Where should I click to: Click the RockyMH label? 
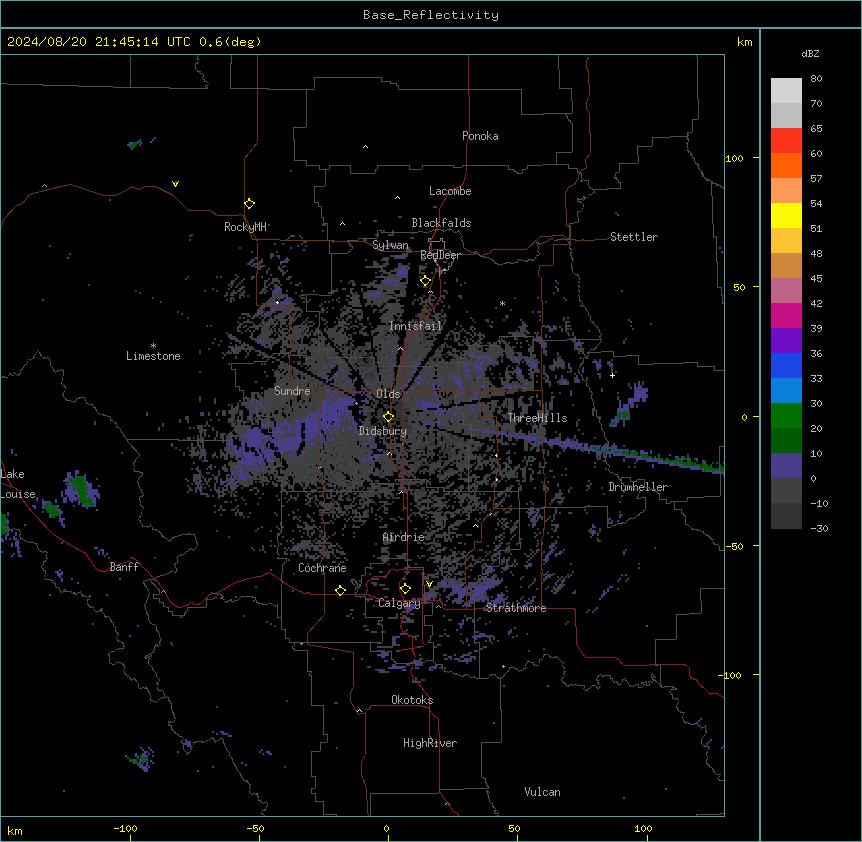pyautogui.click(x=245, y=227)
